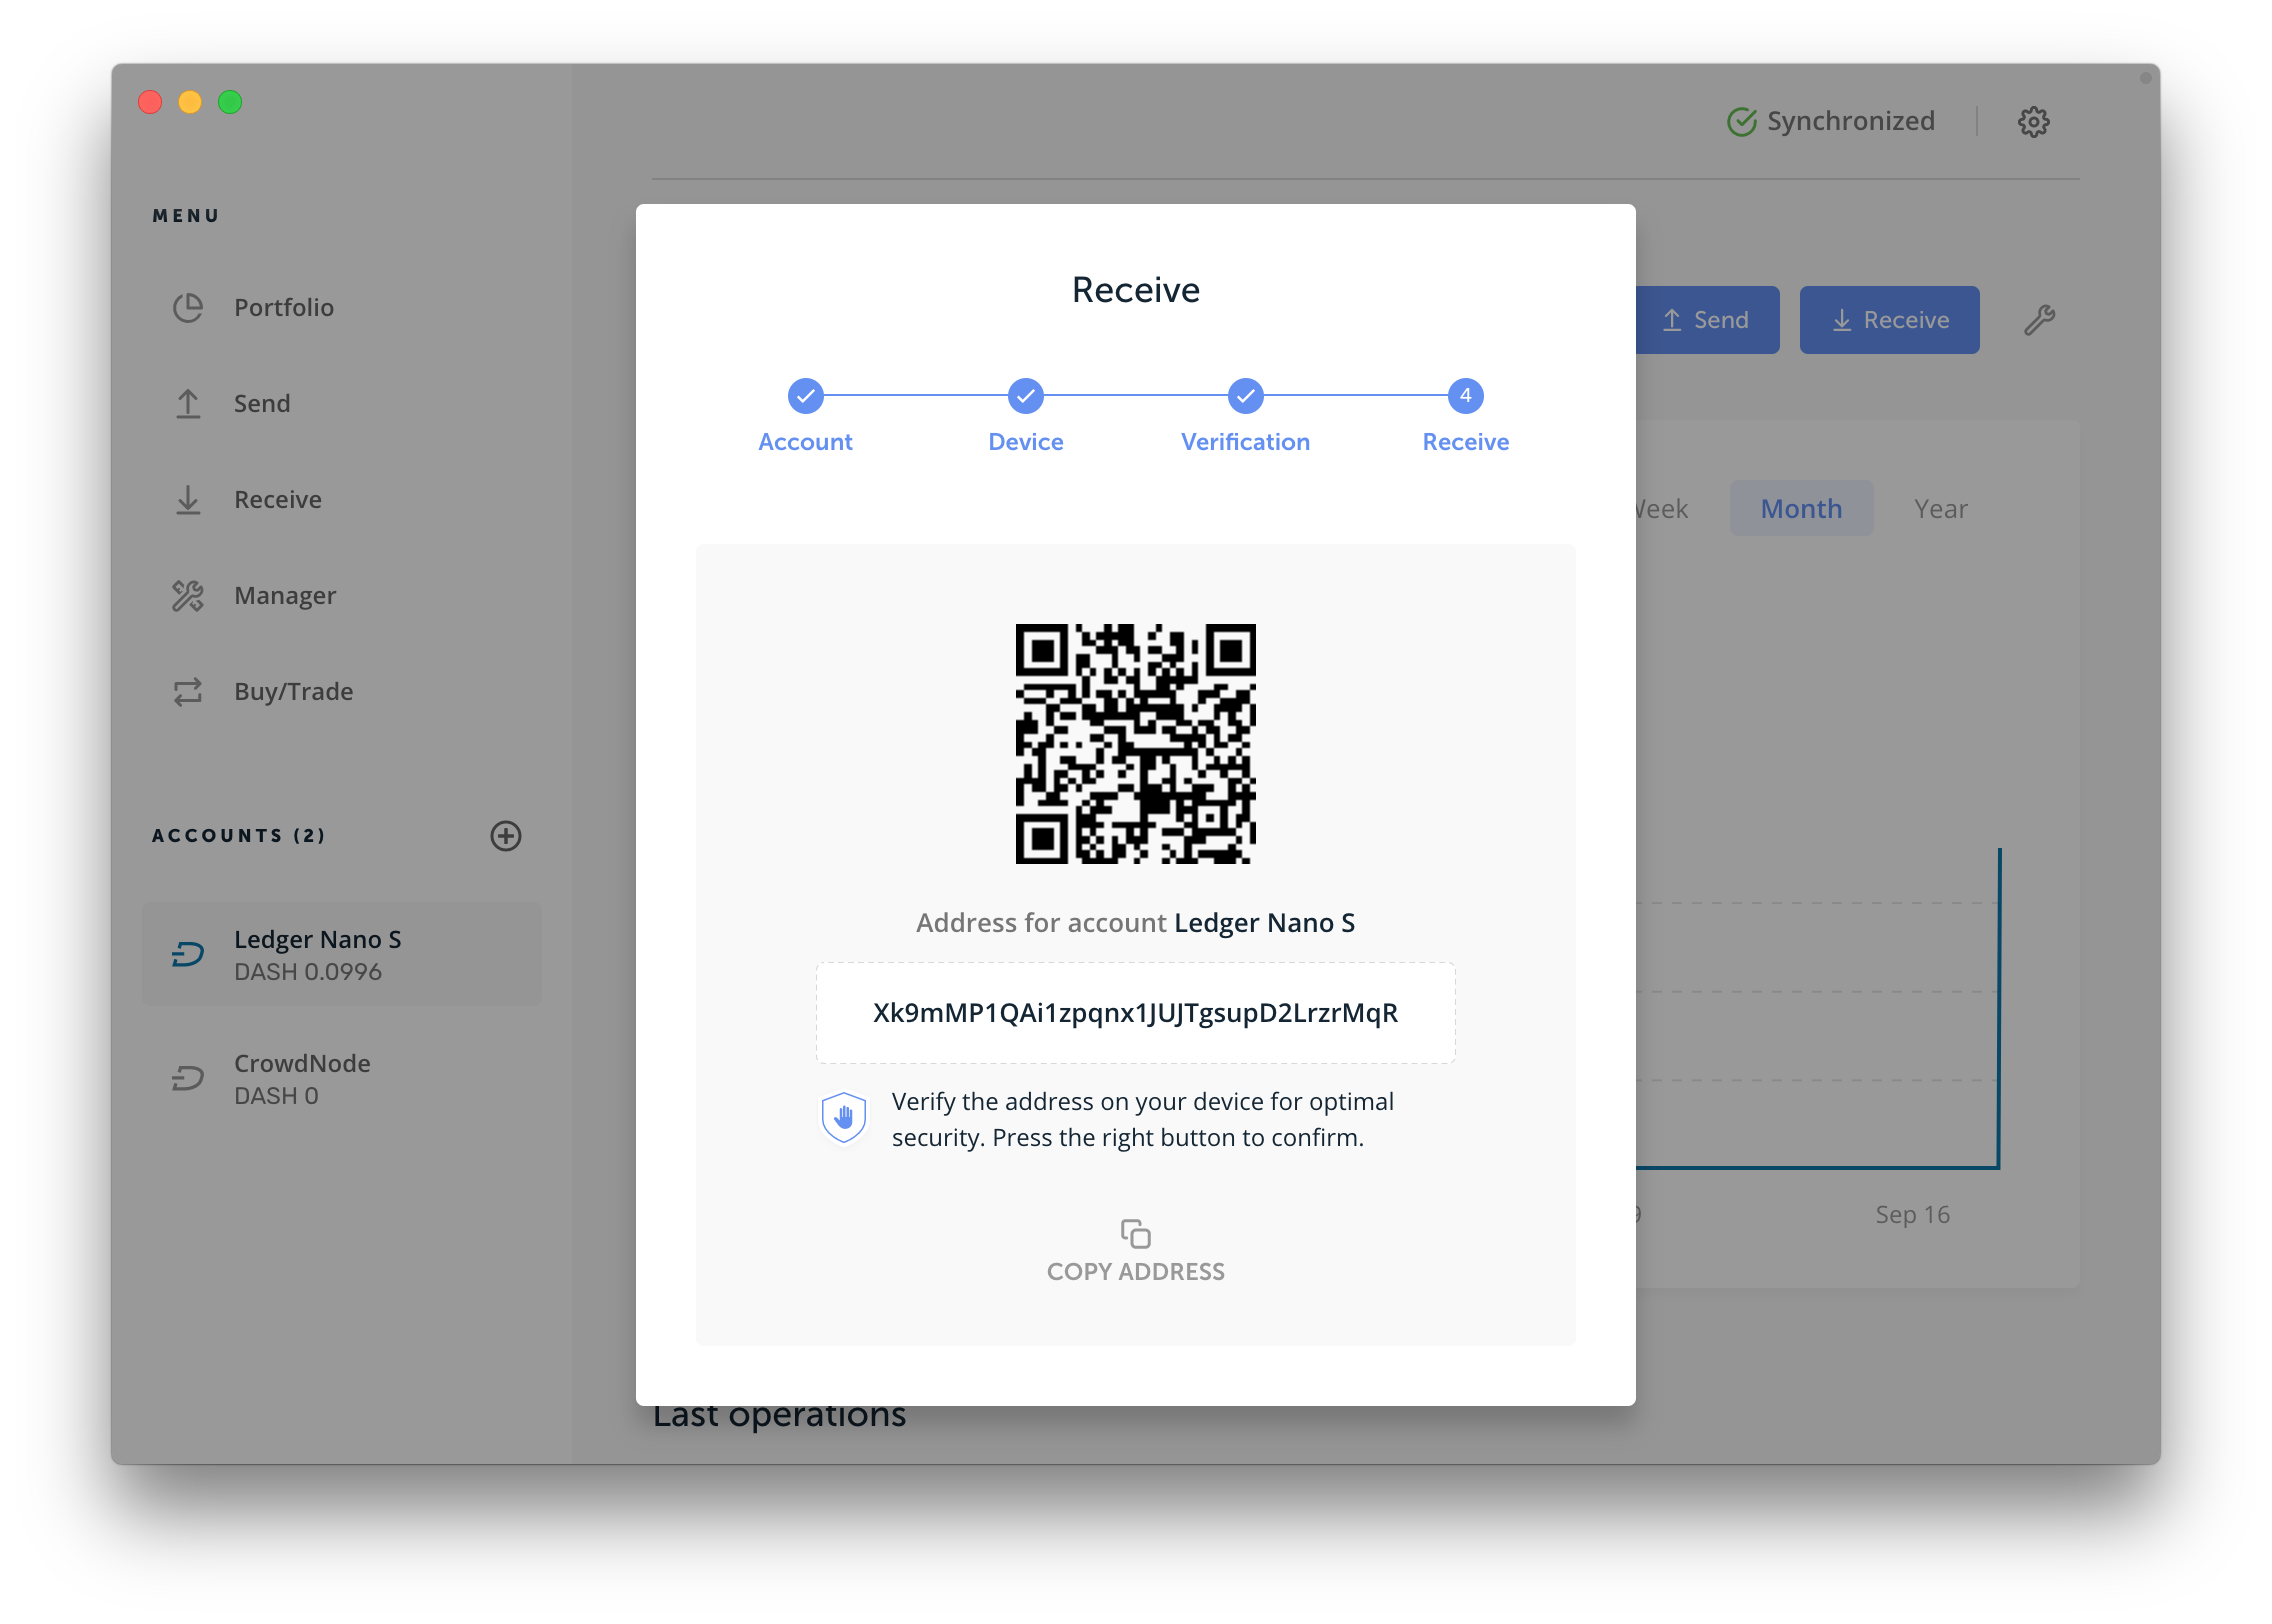Click the ACCOUNTS (2) header
This screenshot has width=2272, height=1624.
pyautogui.click(x=238, y=835)
